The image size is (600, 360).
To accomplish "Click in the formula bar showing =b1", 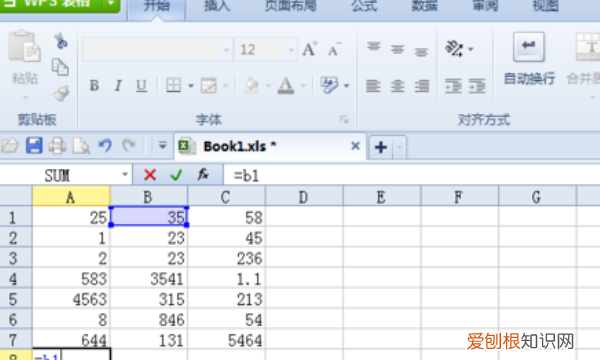I will point(412,176).
